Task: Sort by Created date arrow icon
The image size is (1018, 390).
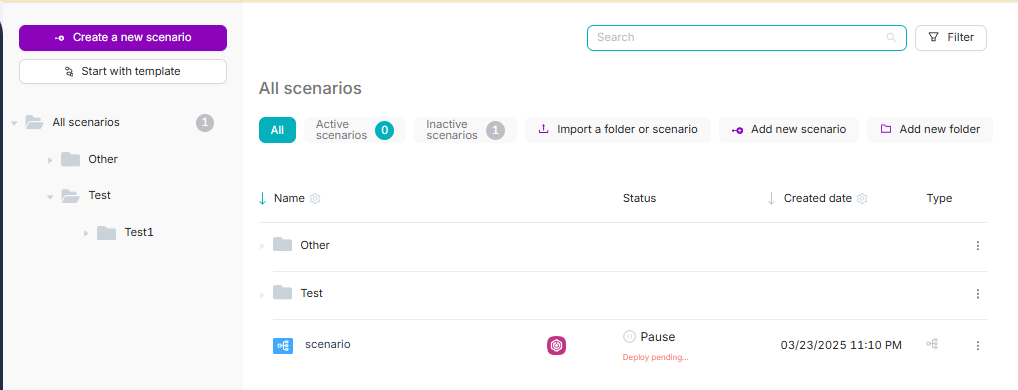Action: 771,199
